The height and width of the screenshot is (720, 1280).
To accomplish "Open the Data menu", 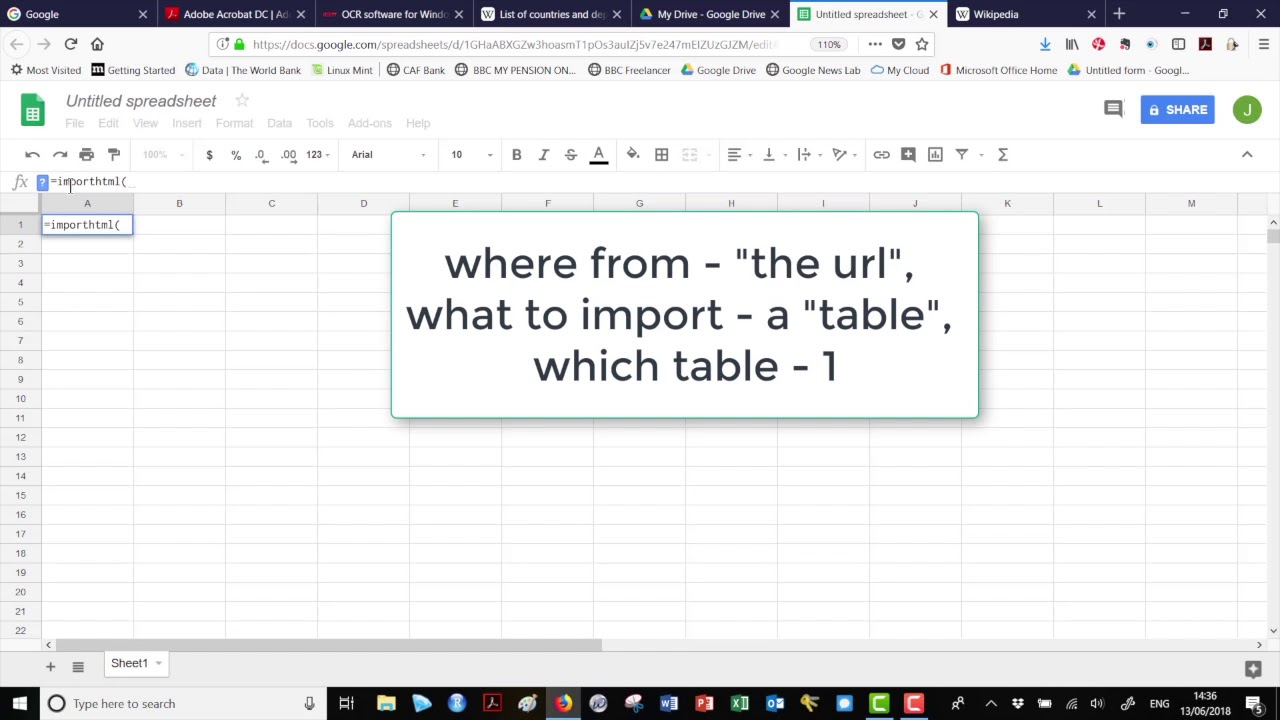I will pos(279,123).
